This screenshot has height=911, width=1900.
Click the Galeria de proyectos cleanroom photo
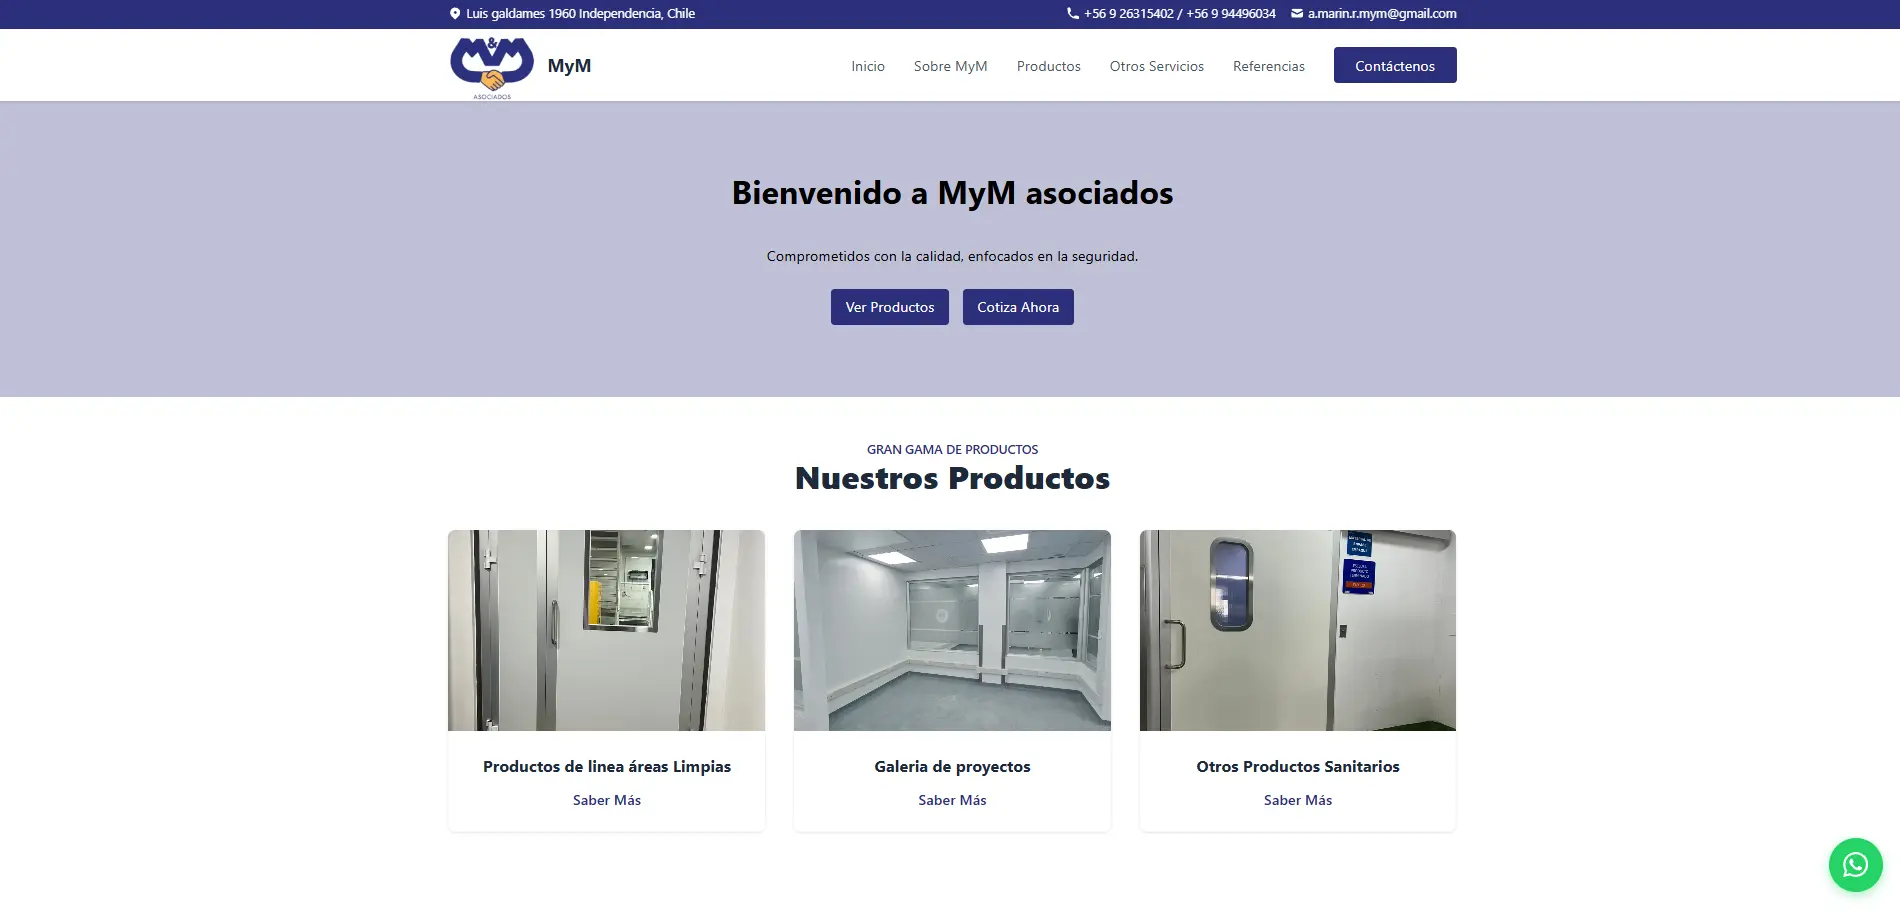click(951, 630)
